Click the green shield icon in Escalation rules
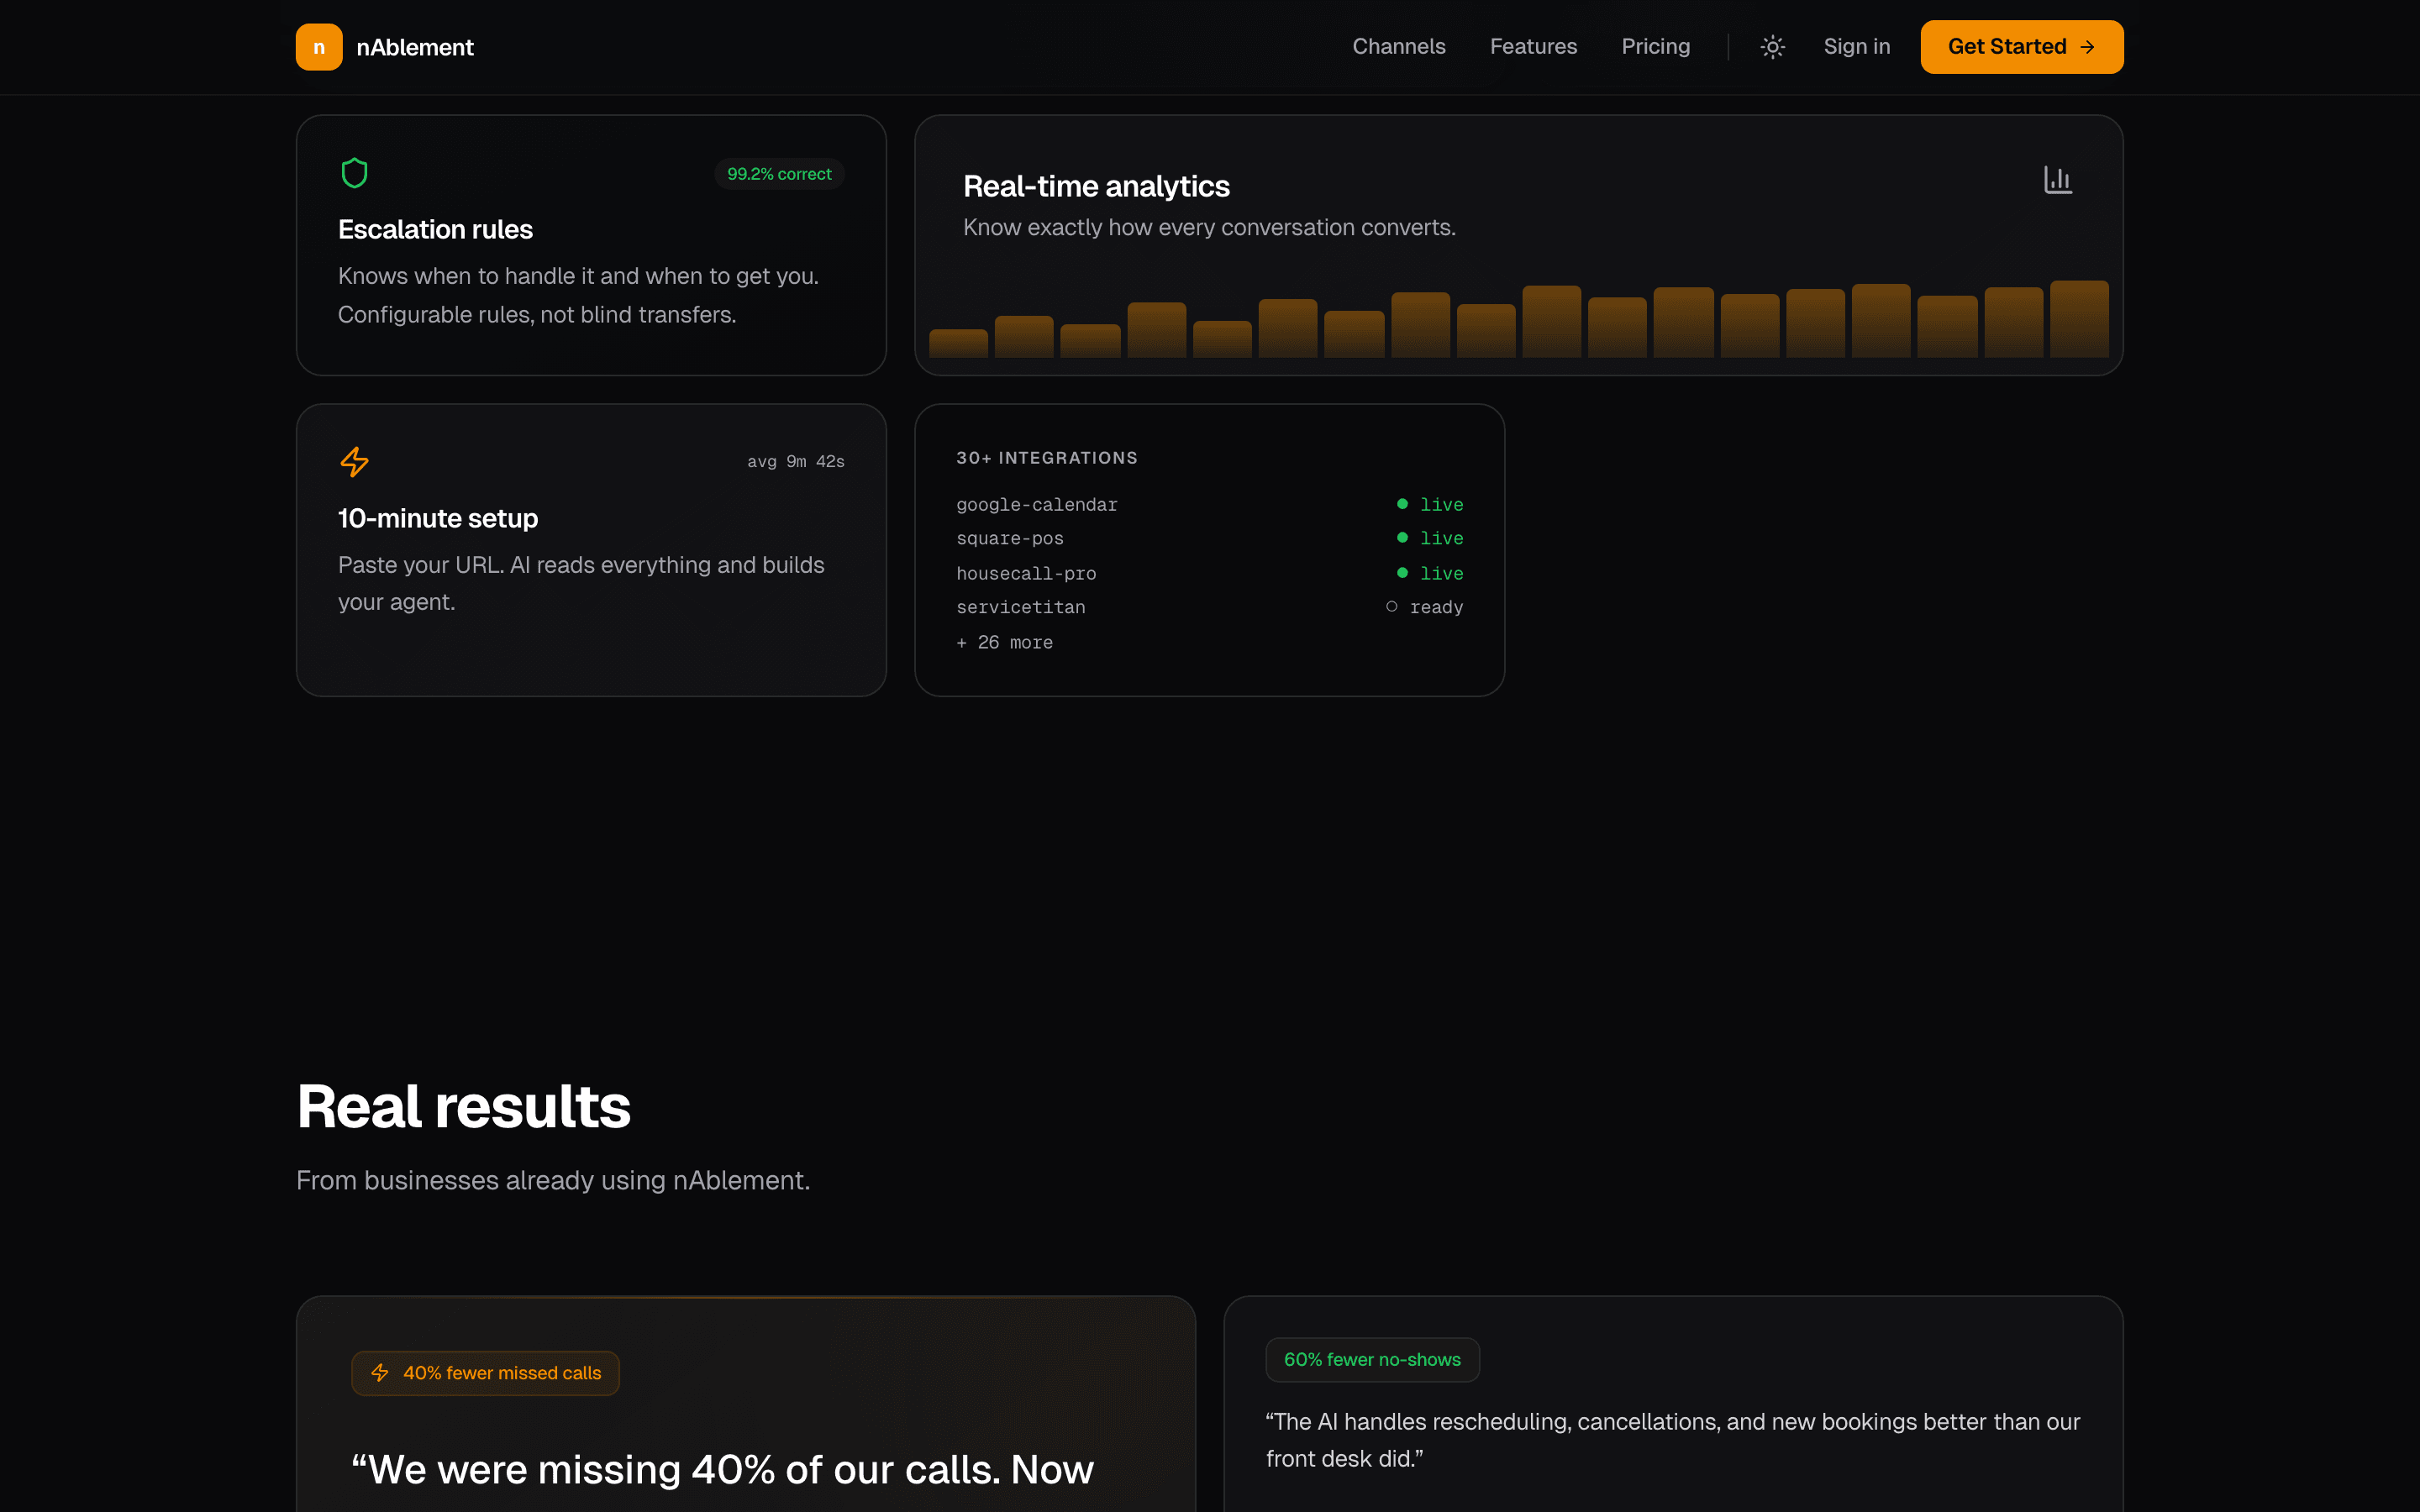This screenshot has width=2420, height=1512. pos(354,173)
